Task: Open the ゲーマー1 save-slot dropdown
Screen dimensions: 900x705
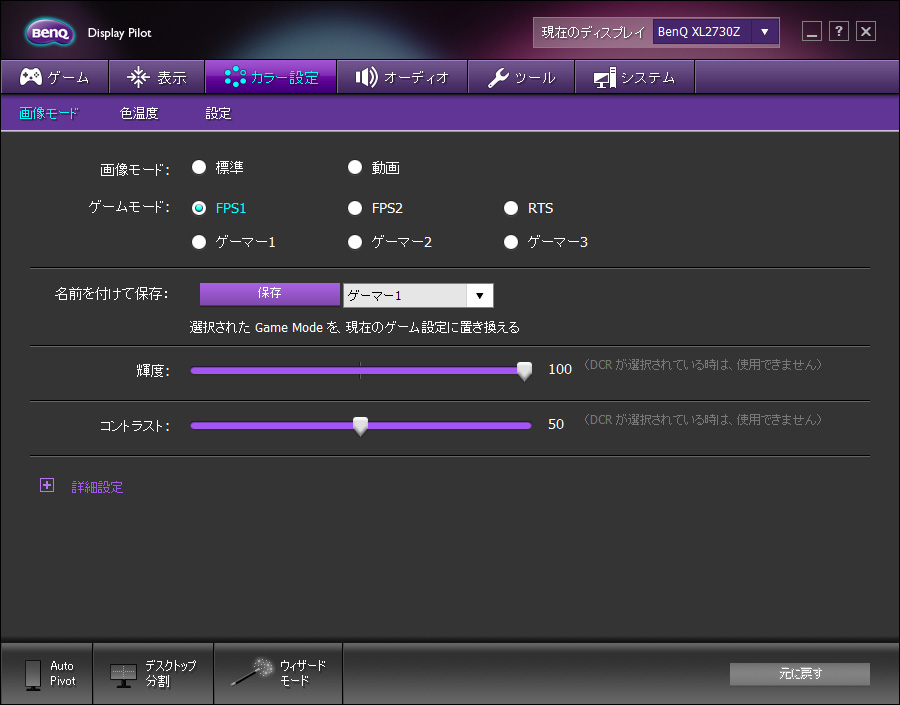Action: pos(418,296)
